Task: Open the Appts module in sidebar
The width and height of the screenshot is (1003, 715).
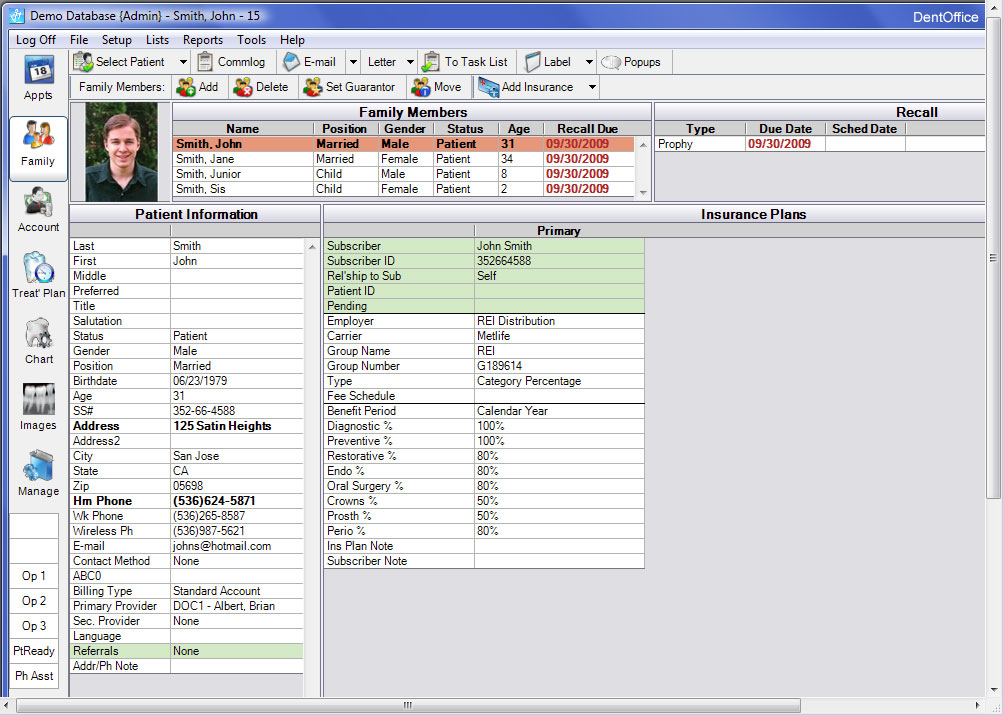Action: (38, 79)
